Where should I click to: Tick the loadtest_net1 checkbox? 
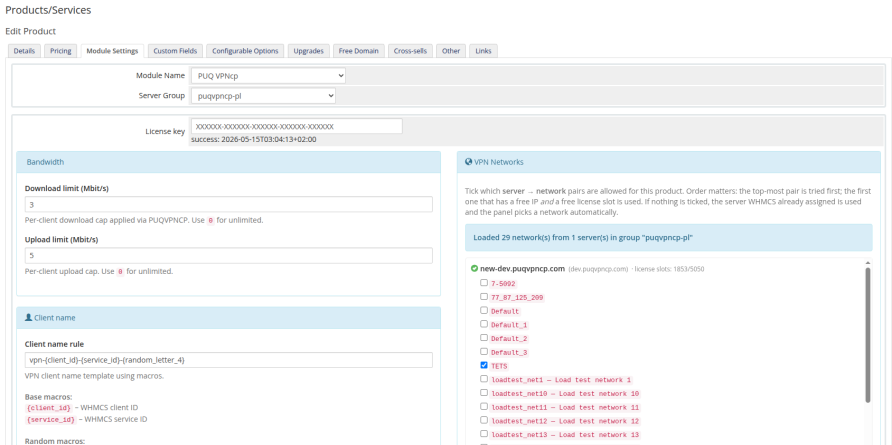point(484,379)
